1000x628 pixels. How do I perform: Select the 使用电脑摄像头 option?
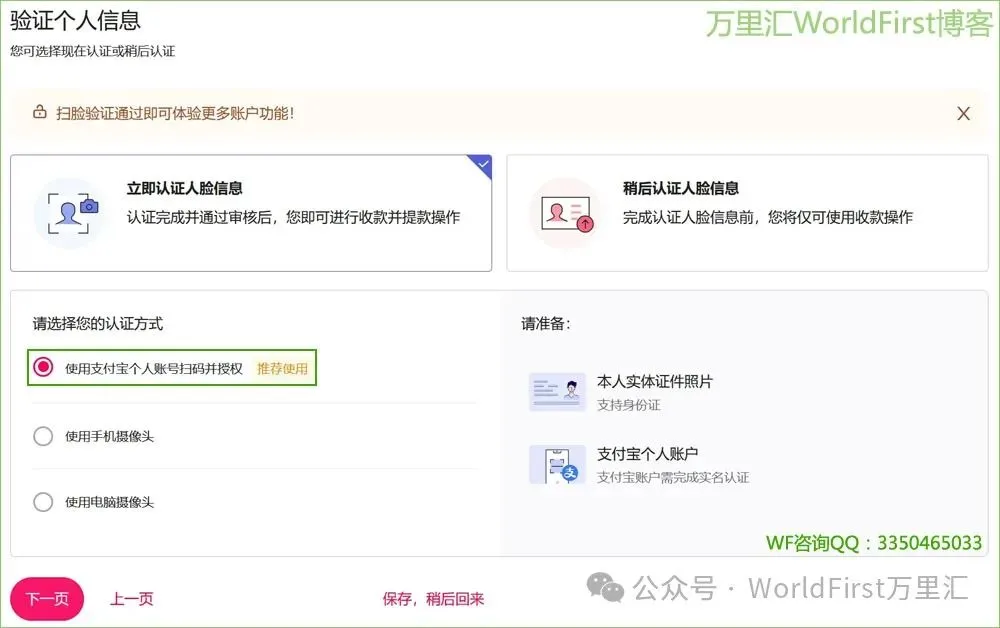coord(43,502)
